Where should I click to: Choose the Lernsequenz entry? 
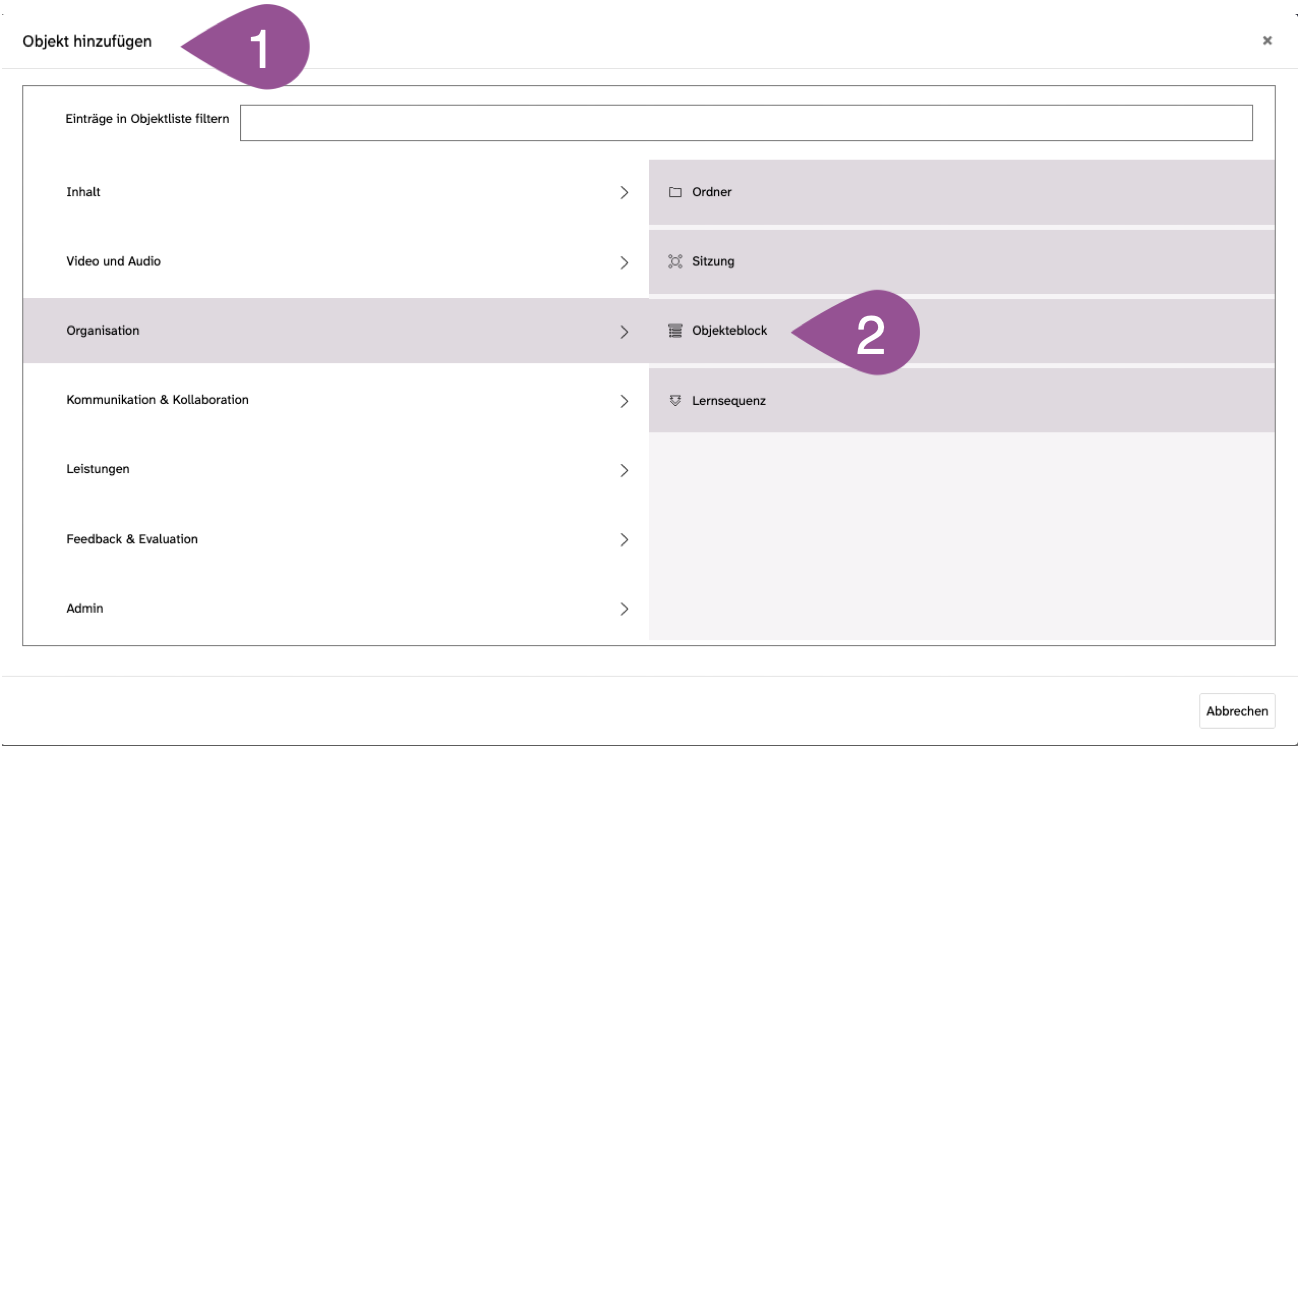pyautogui.click(x=962, y=400)
